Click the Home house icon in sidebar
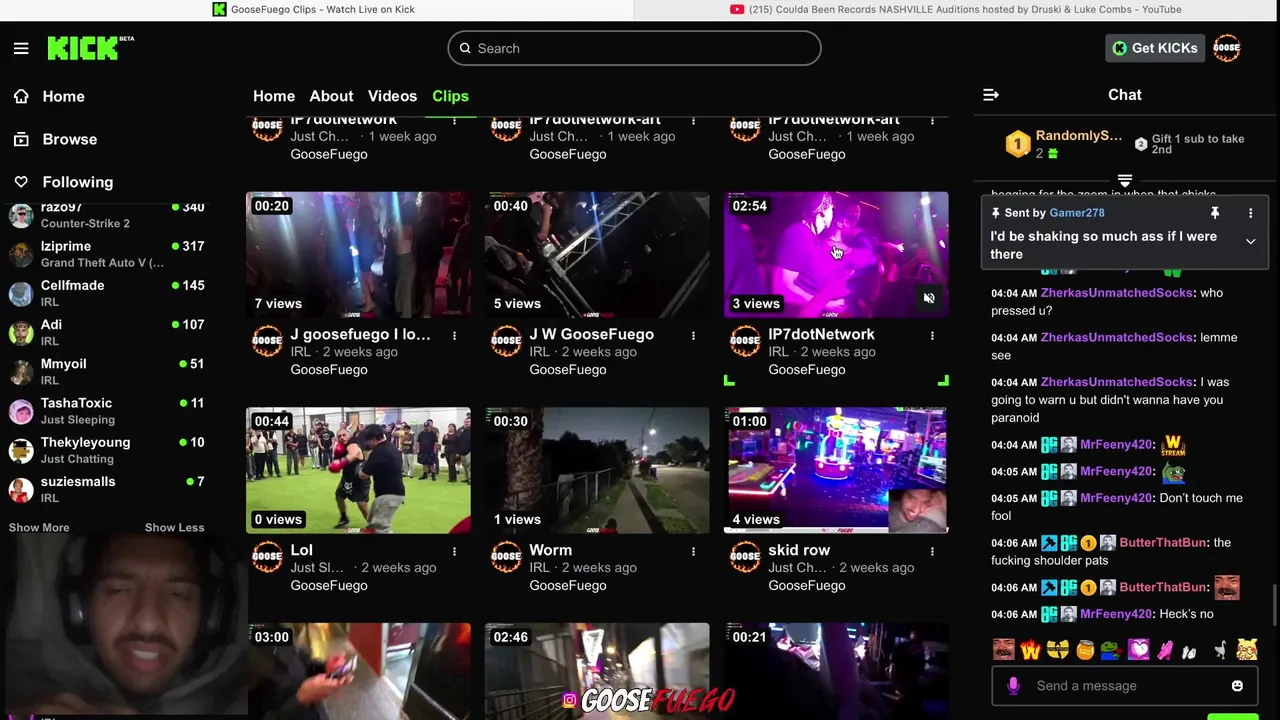Screen dimensions: 1280x720 point(21,96)
